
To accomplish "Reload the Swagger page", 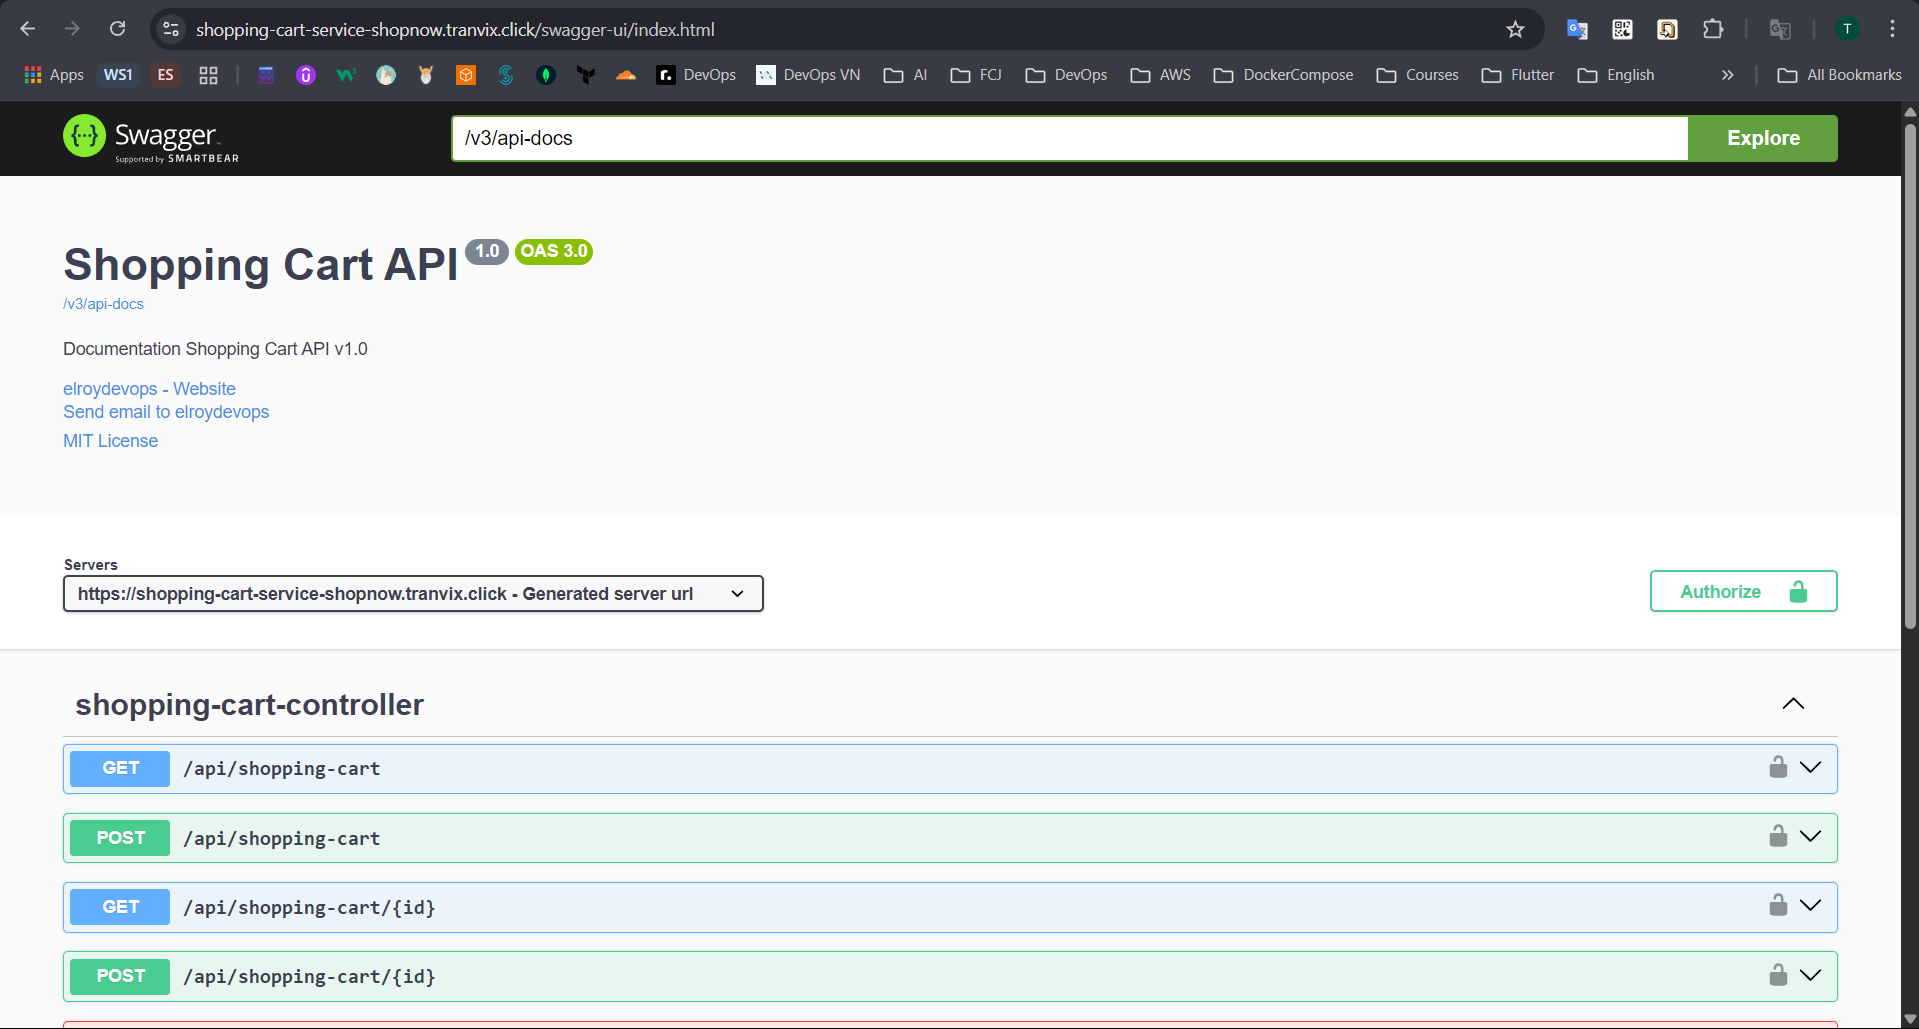I will click(x=118, y=29).
